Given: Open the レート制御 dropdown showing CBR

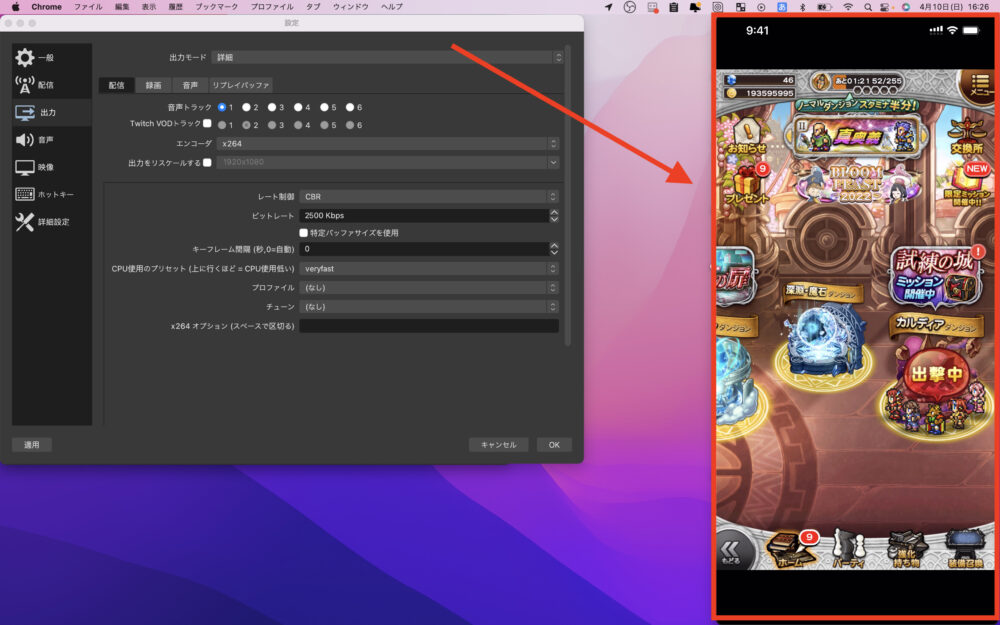Looking at the screenshot, I should (429, 196).
